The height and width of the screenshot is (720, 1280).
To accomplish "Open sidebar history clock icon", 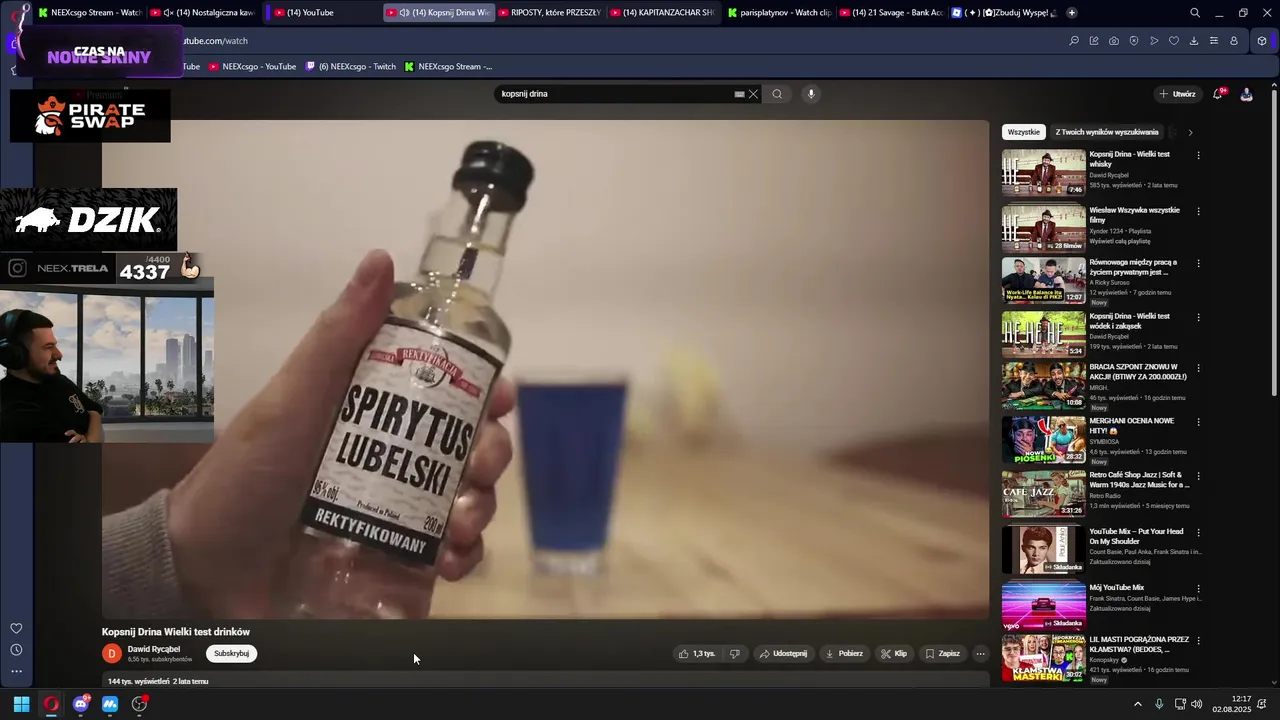I will coord(16,650).
